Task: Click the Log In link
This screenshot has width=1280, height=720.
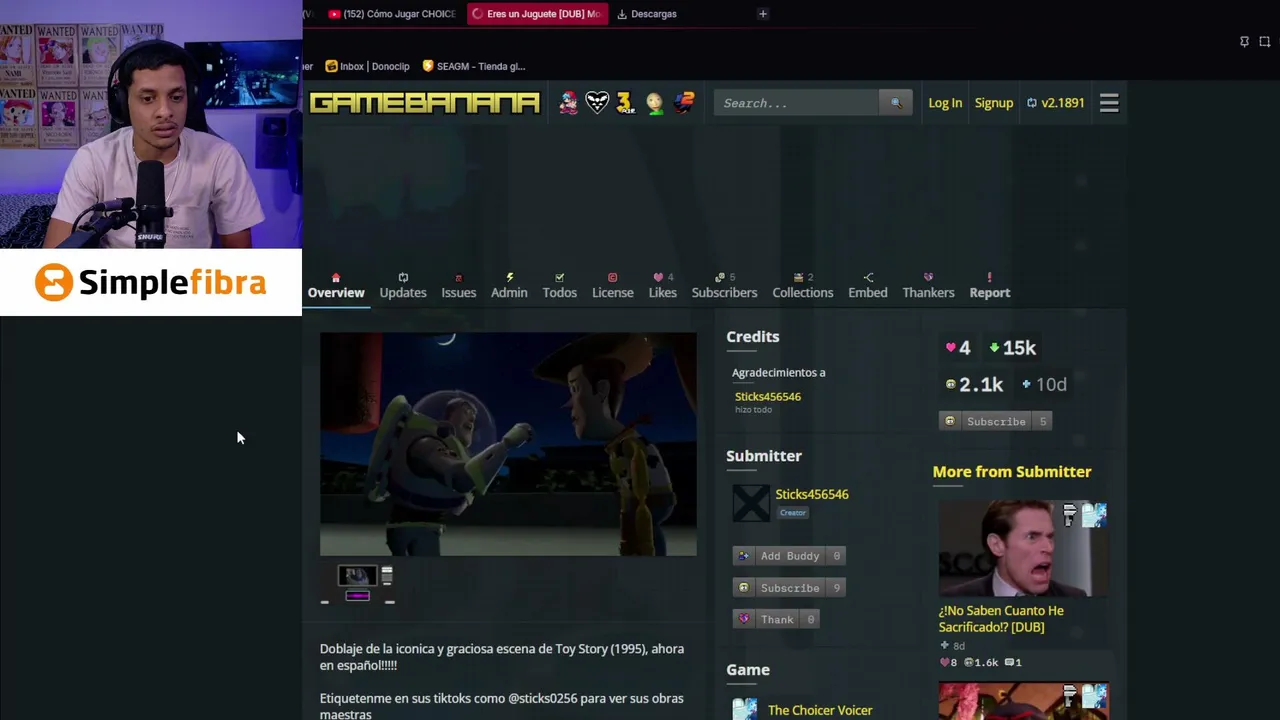Action: (x=945, y=103)
